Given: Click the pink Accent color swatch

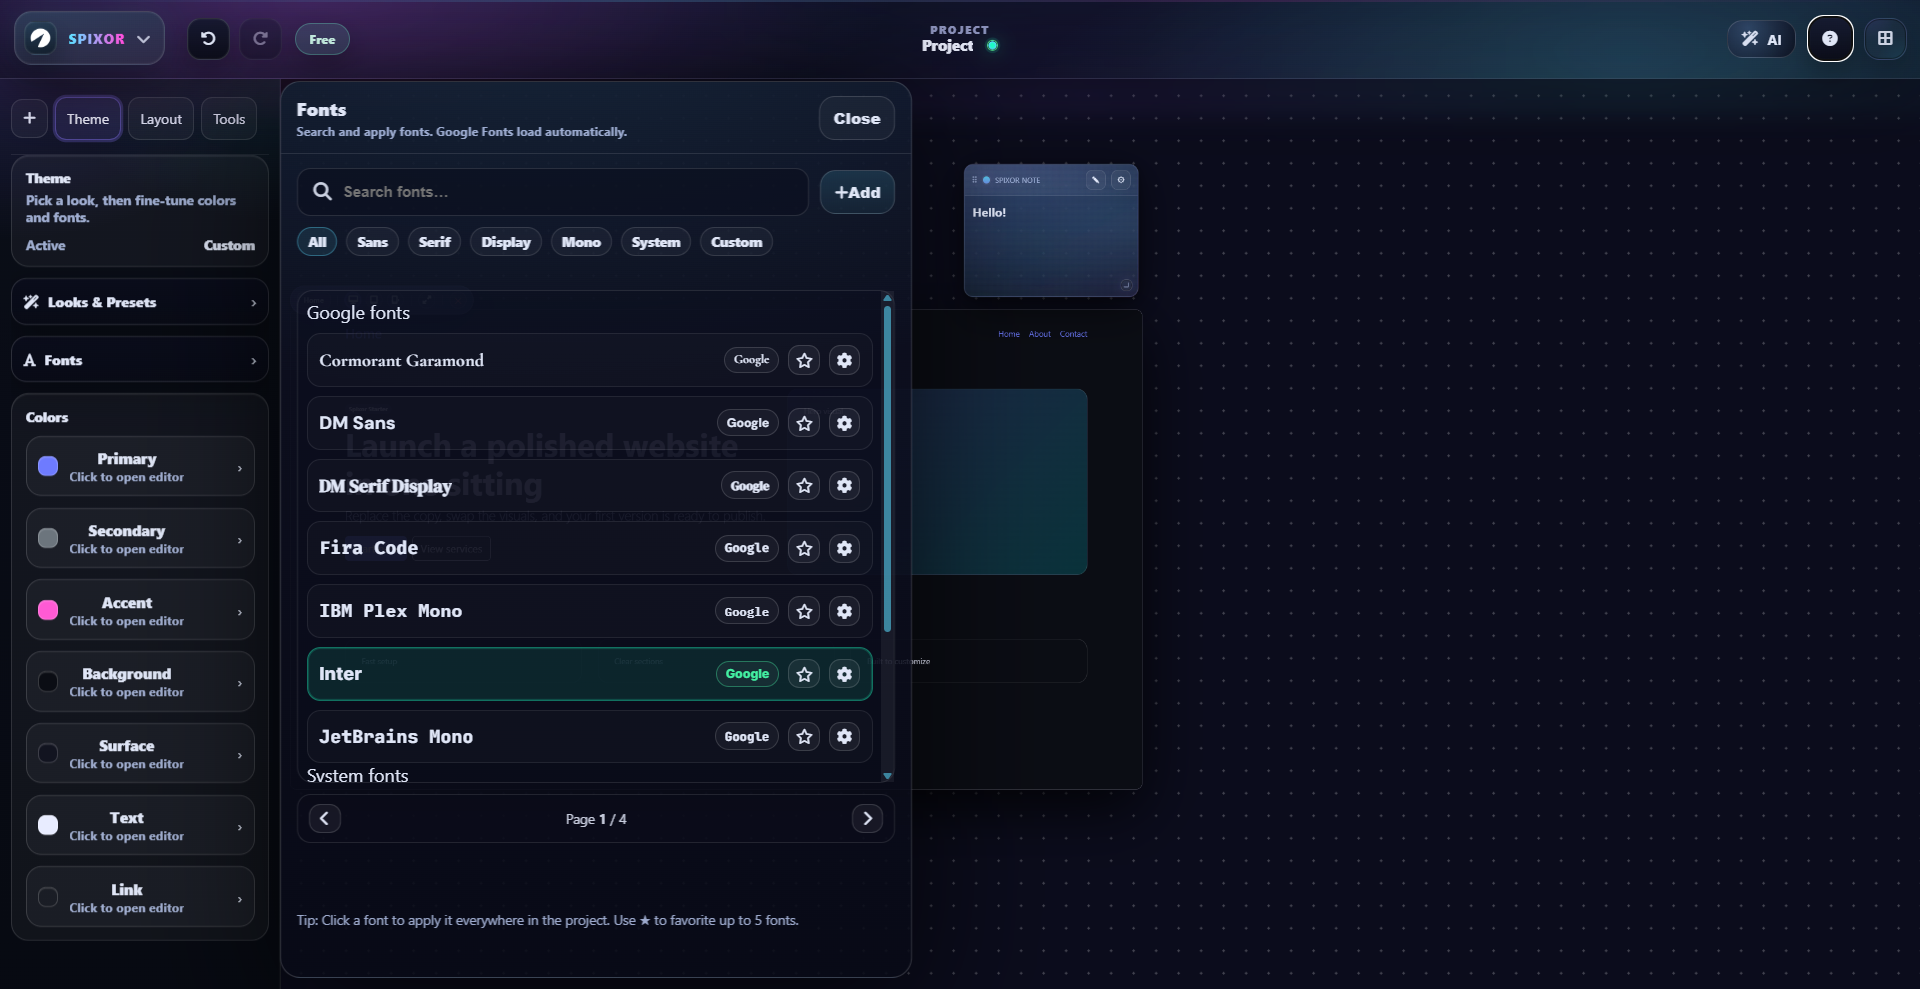Looking at the screenshot, I should (x=48, y=610).
